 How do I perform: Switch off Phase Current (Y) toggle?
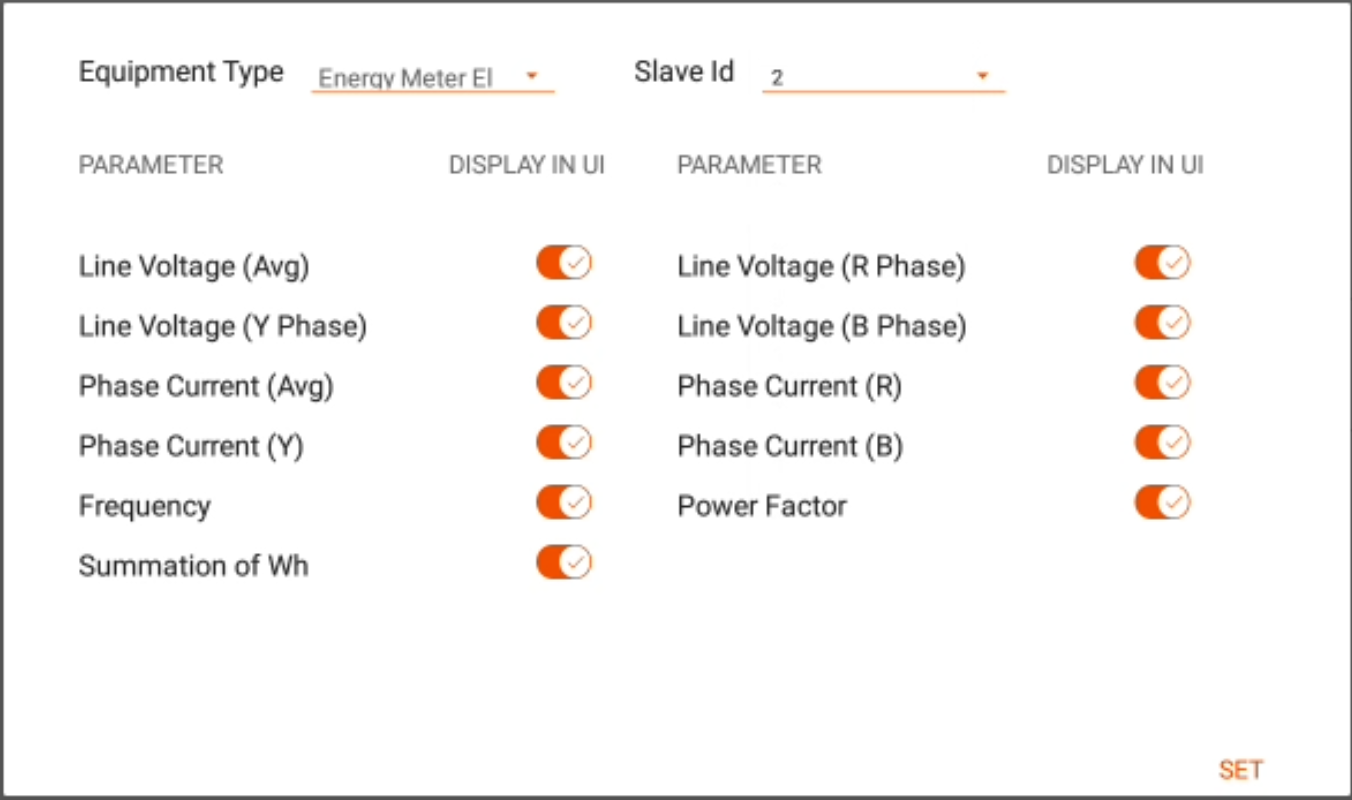[x=564, y=442]
